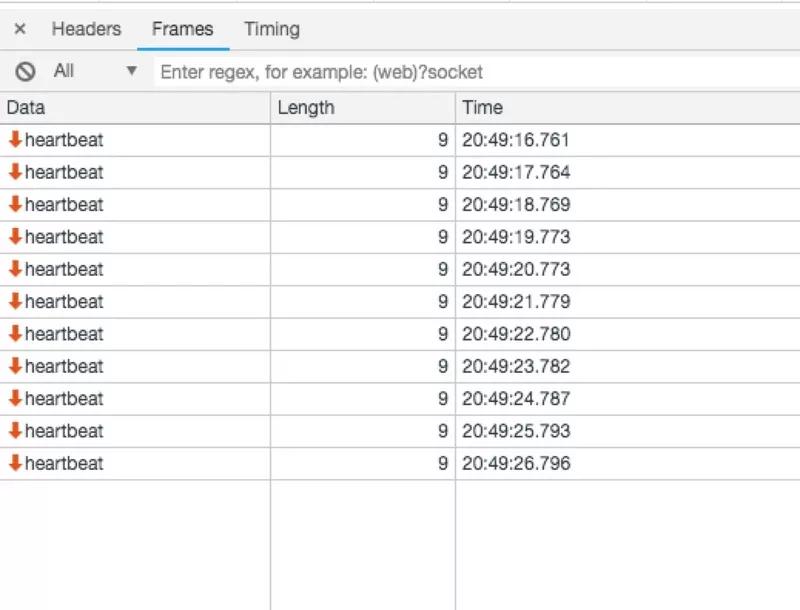Click the regex filter input field
Image resolution: width=800 pixels, height=610 pixels.
476,72
